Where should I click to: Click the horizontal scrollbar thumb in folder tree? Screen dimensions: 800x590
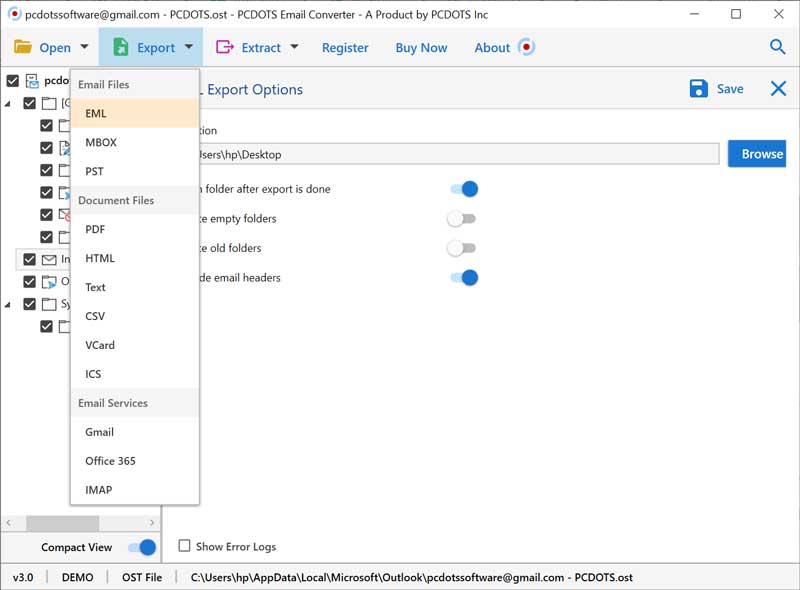[62, 523]
